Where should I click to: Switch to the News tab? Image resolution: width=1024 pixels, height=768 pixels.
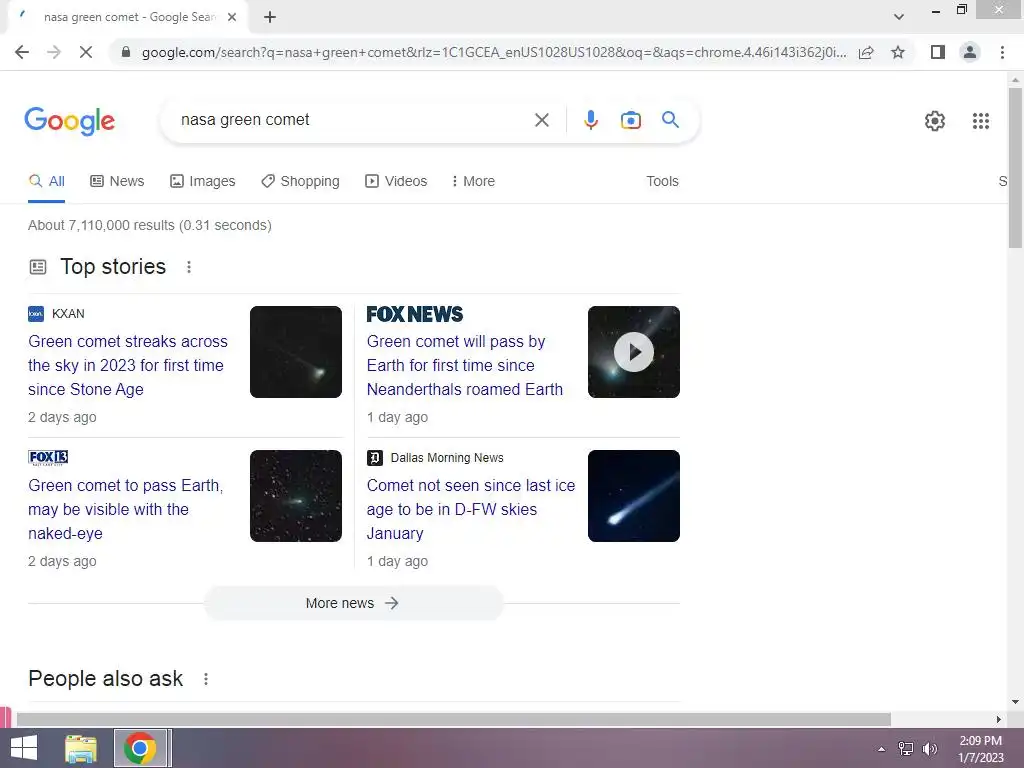click(x=117, y=181)
